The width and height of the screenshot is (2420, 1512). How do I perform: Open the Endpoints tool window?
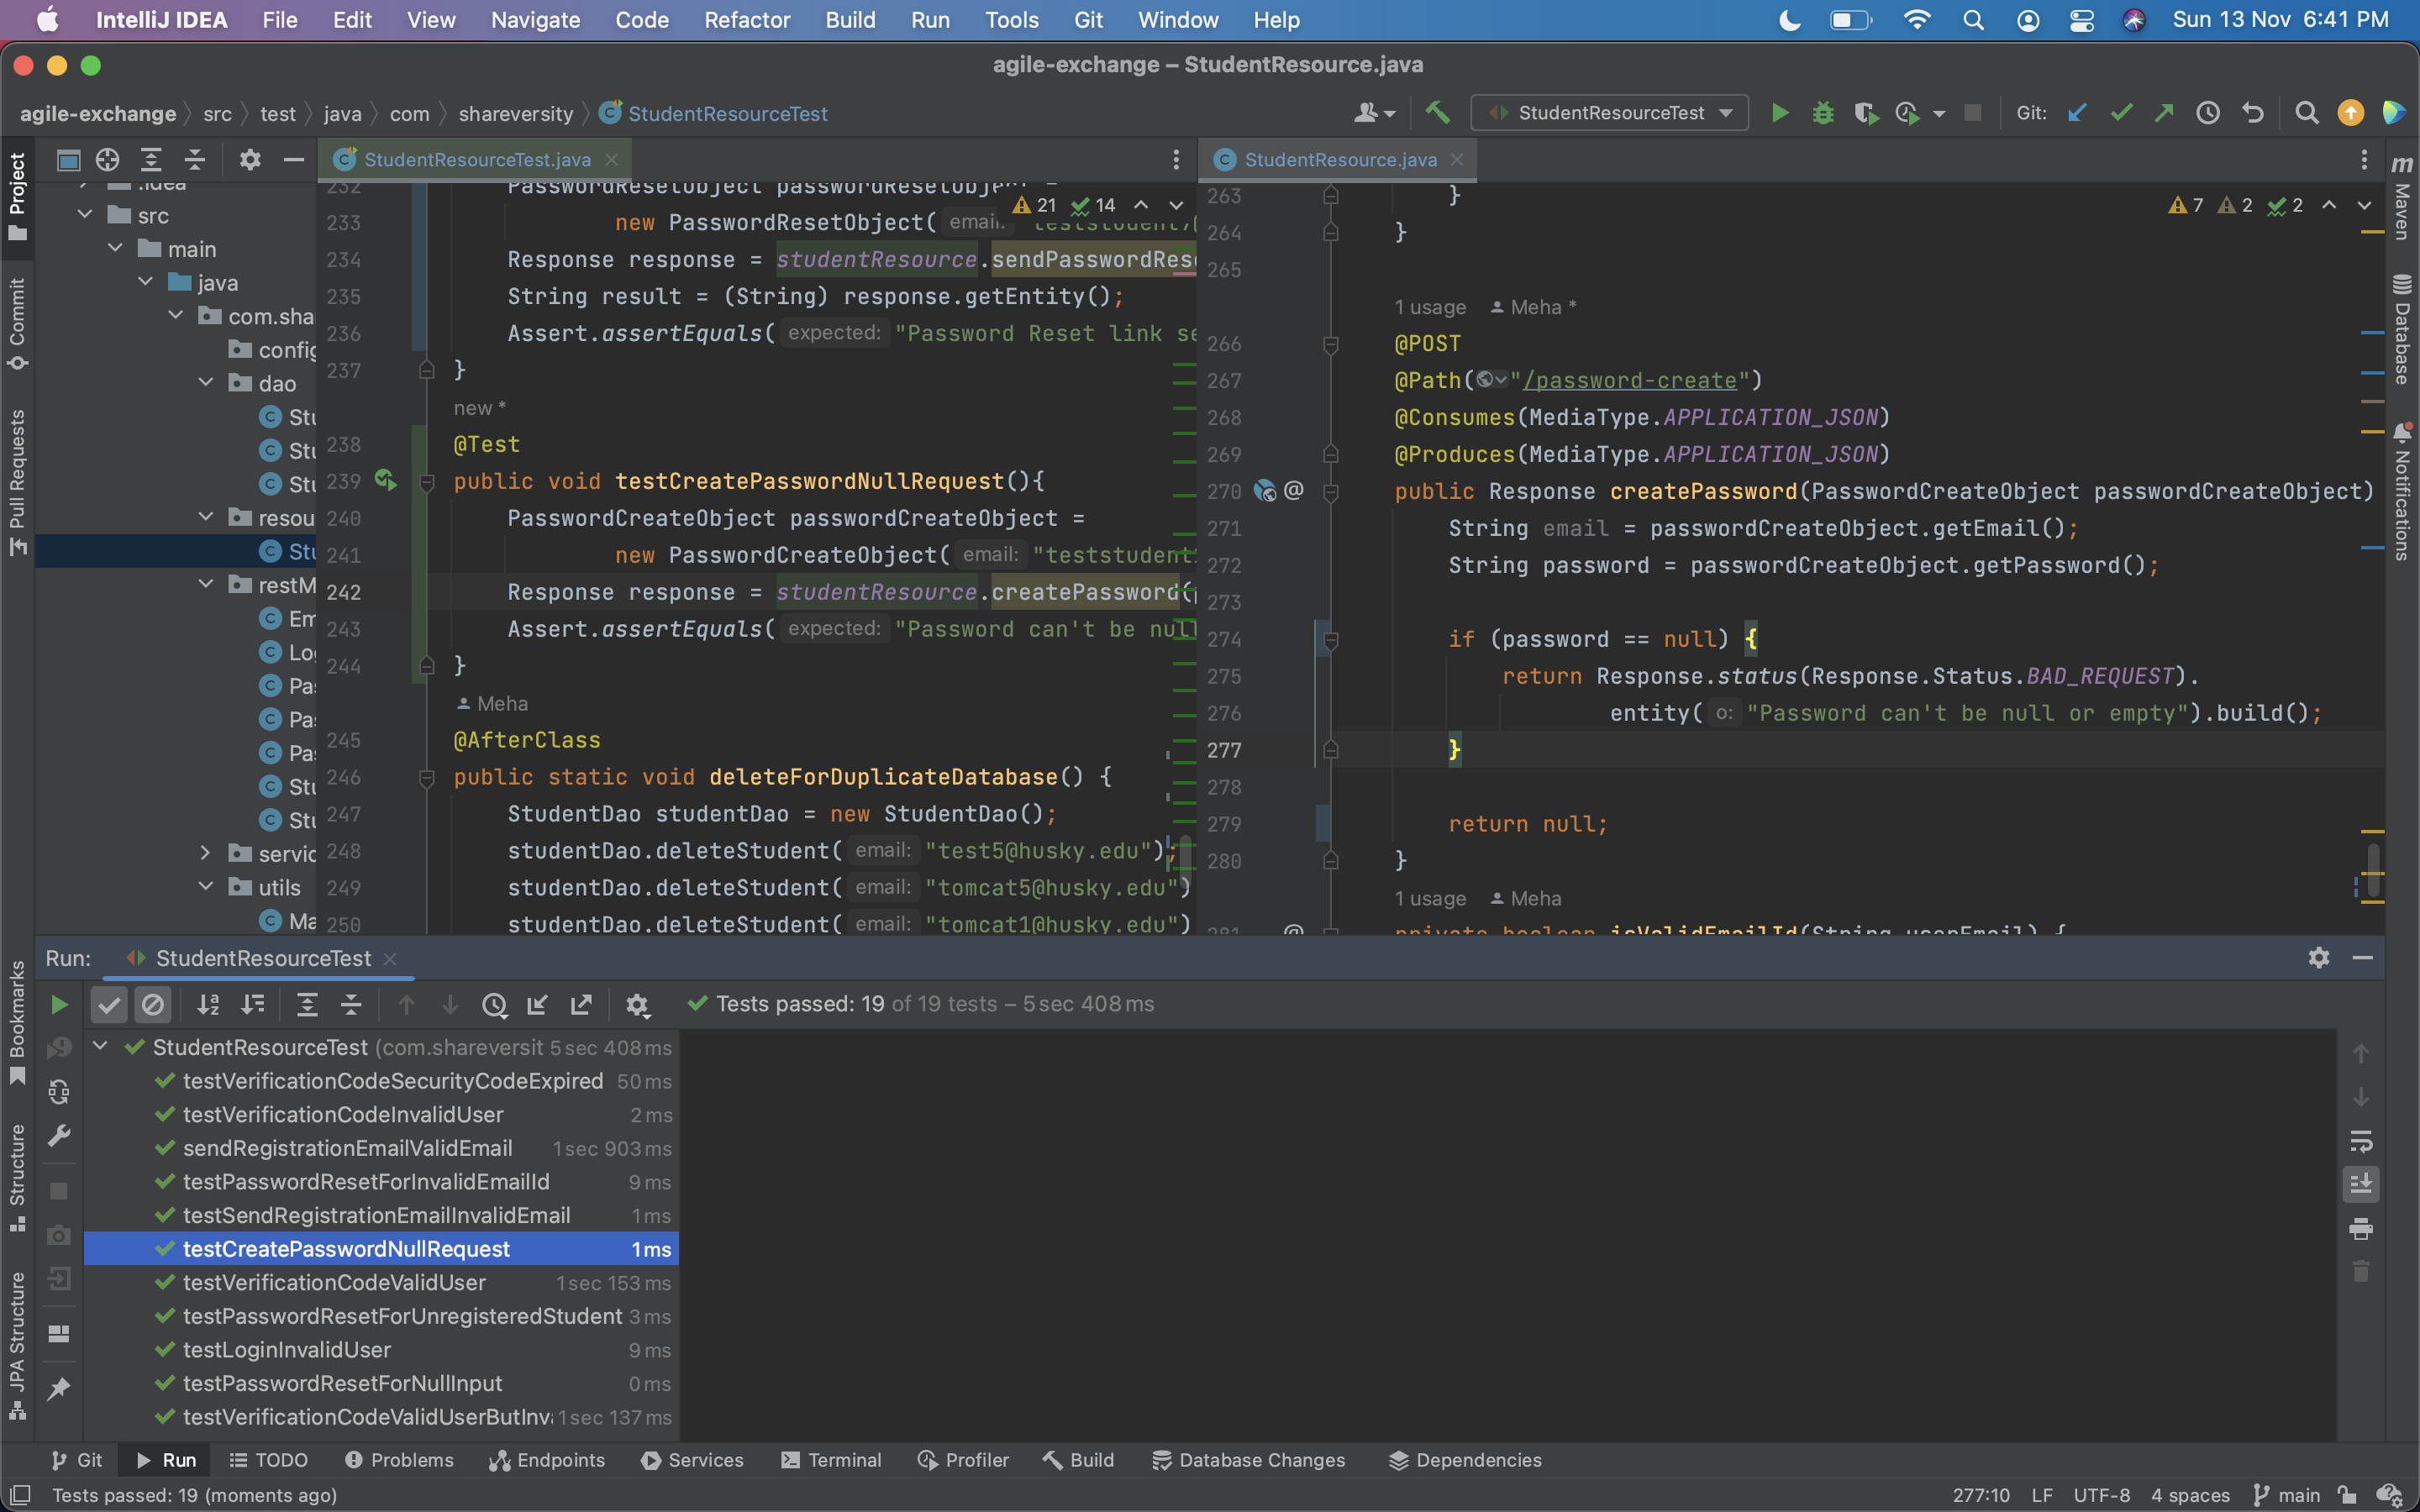pos(547,1460)
